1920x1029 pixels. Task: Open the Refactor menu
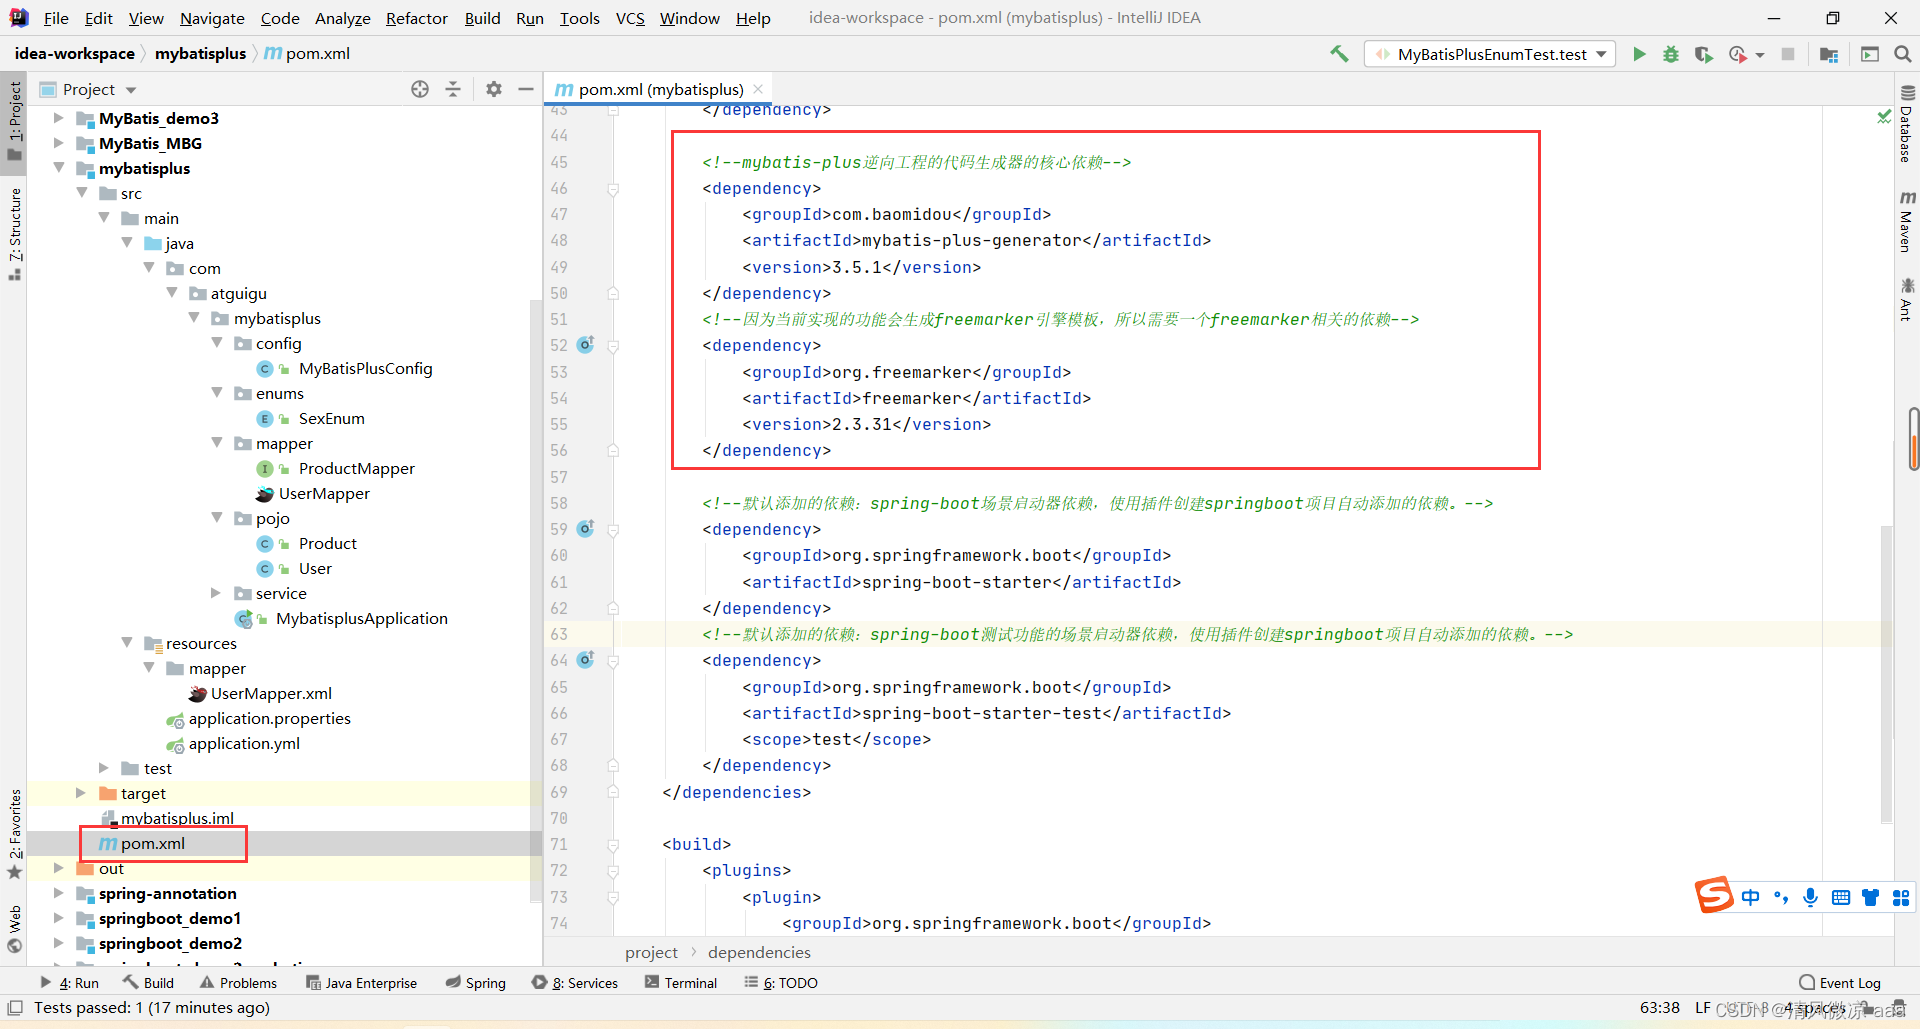click(x=416, y=18)
